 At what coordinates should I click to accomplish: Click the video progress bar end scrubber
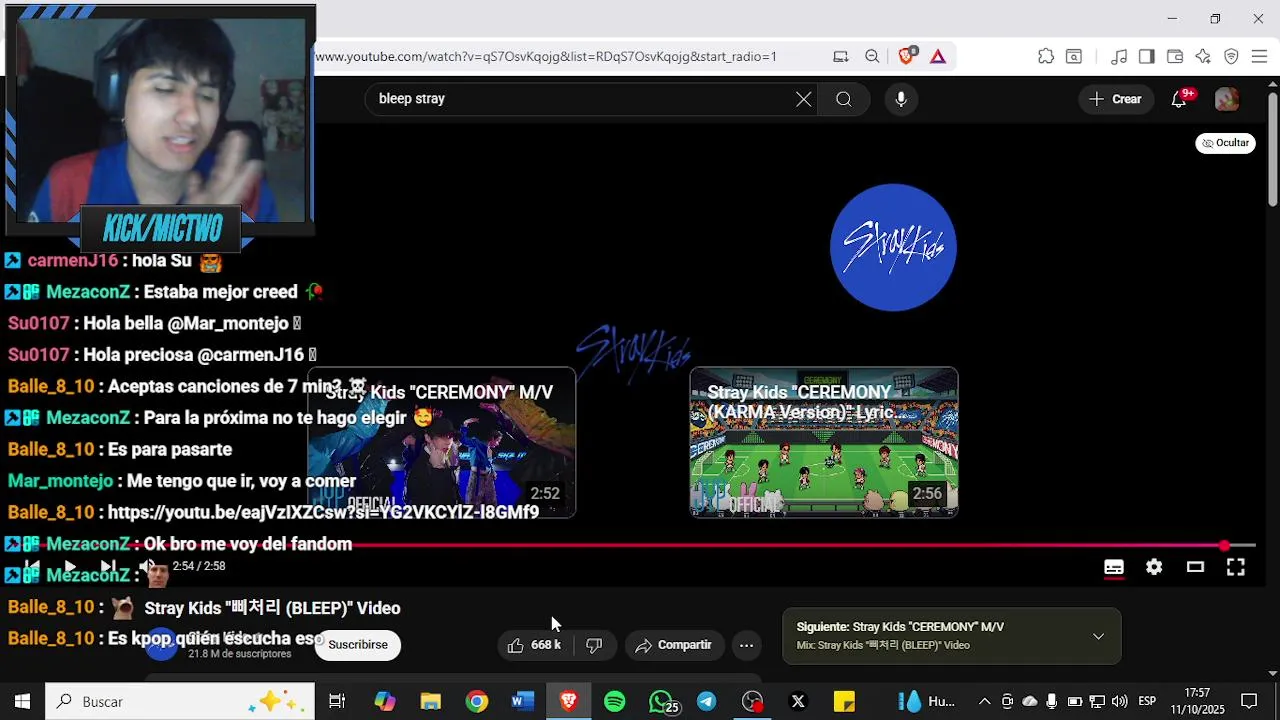click(x=1225, y=545)
